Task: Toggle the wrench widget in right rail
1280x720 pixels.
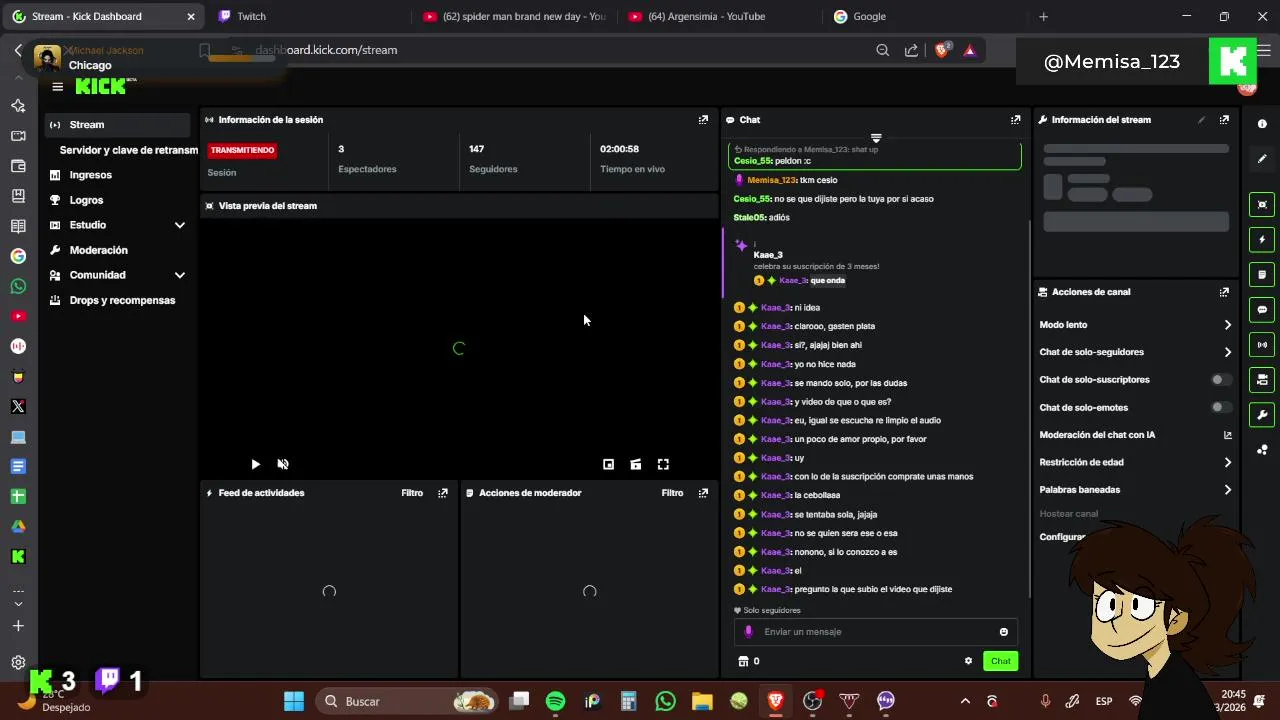Action: tap(1262, 415)
